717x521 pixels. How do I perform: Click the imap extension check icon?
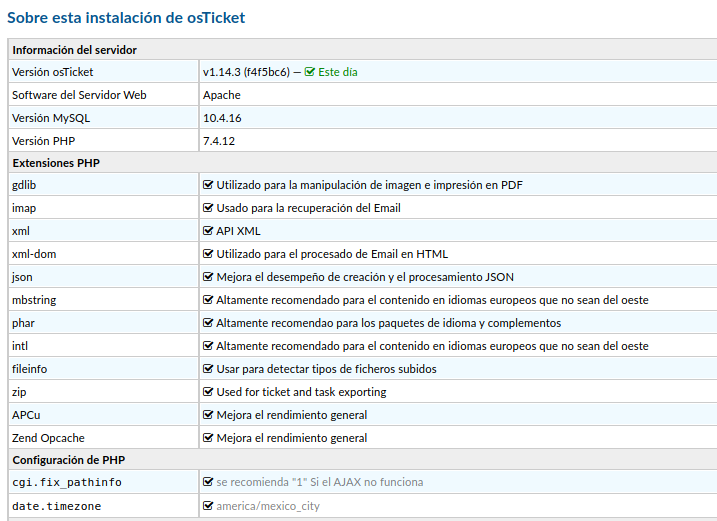[x=208, y=208]
